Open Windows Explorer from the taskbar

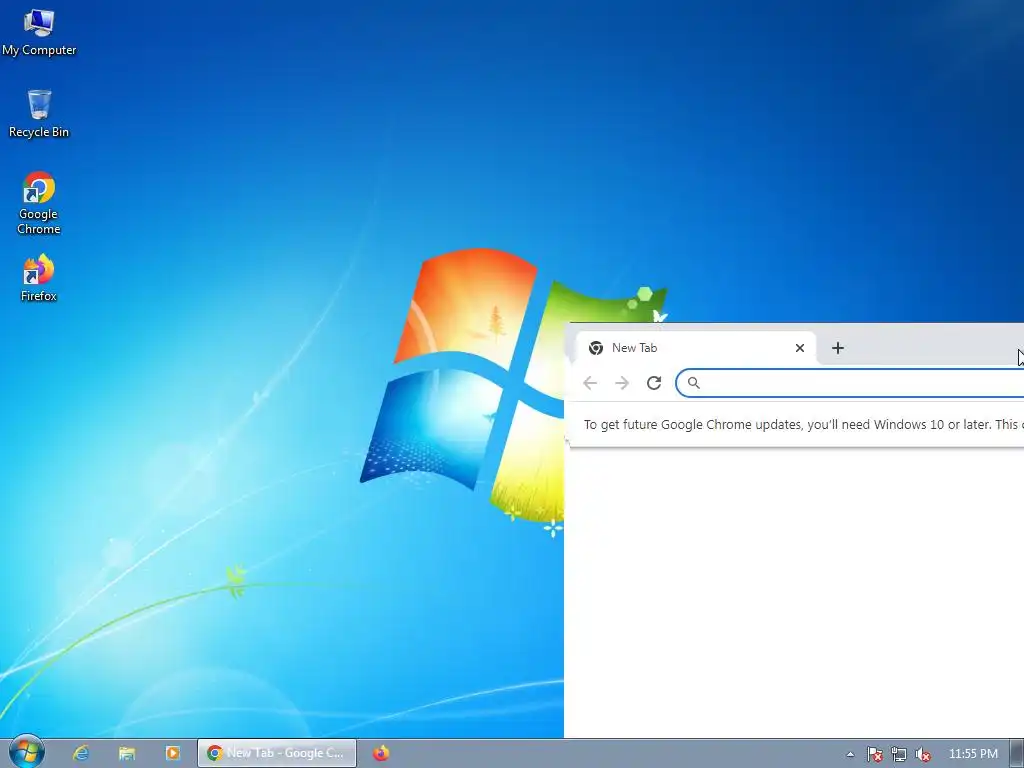(127, 753)
